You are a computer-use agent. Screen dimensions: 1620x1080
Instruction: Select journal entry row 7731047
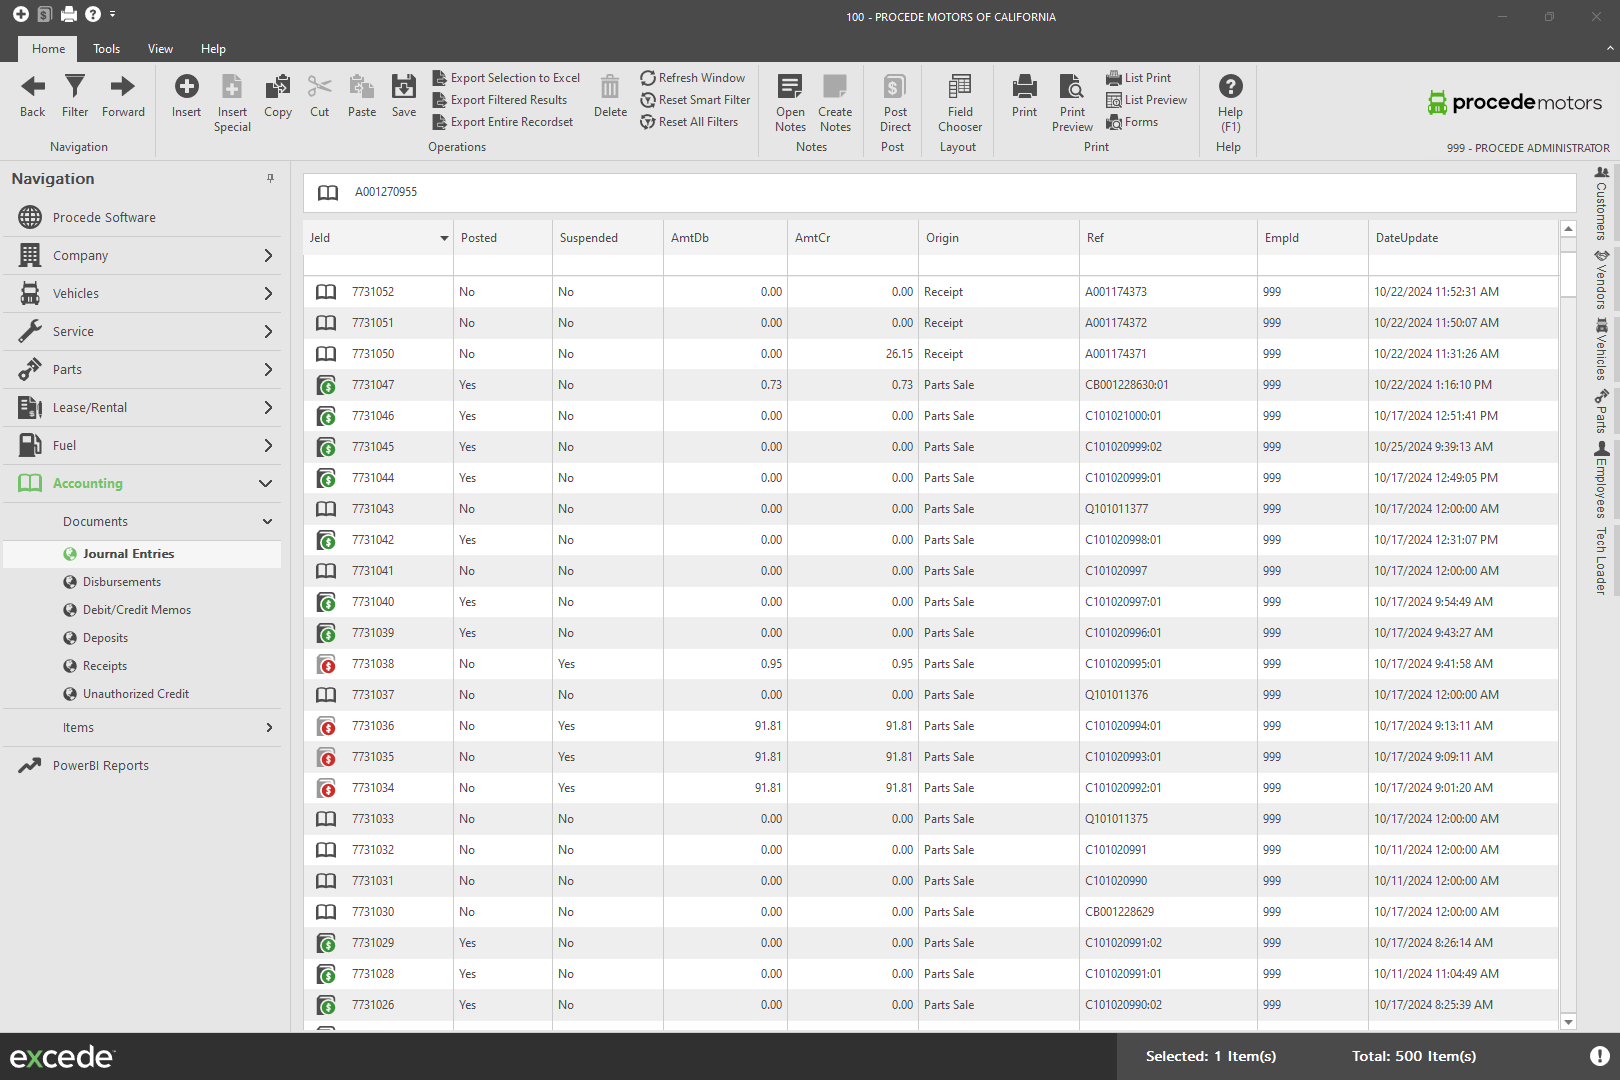click(373, 385)
